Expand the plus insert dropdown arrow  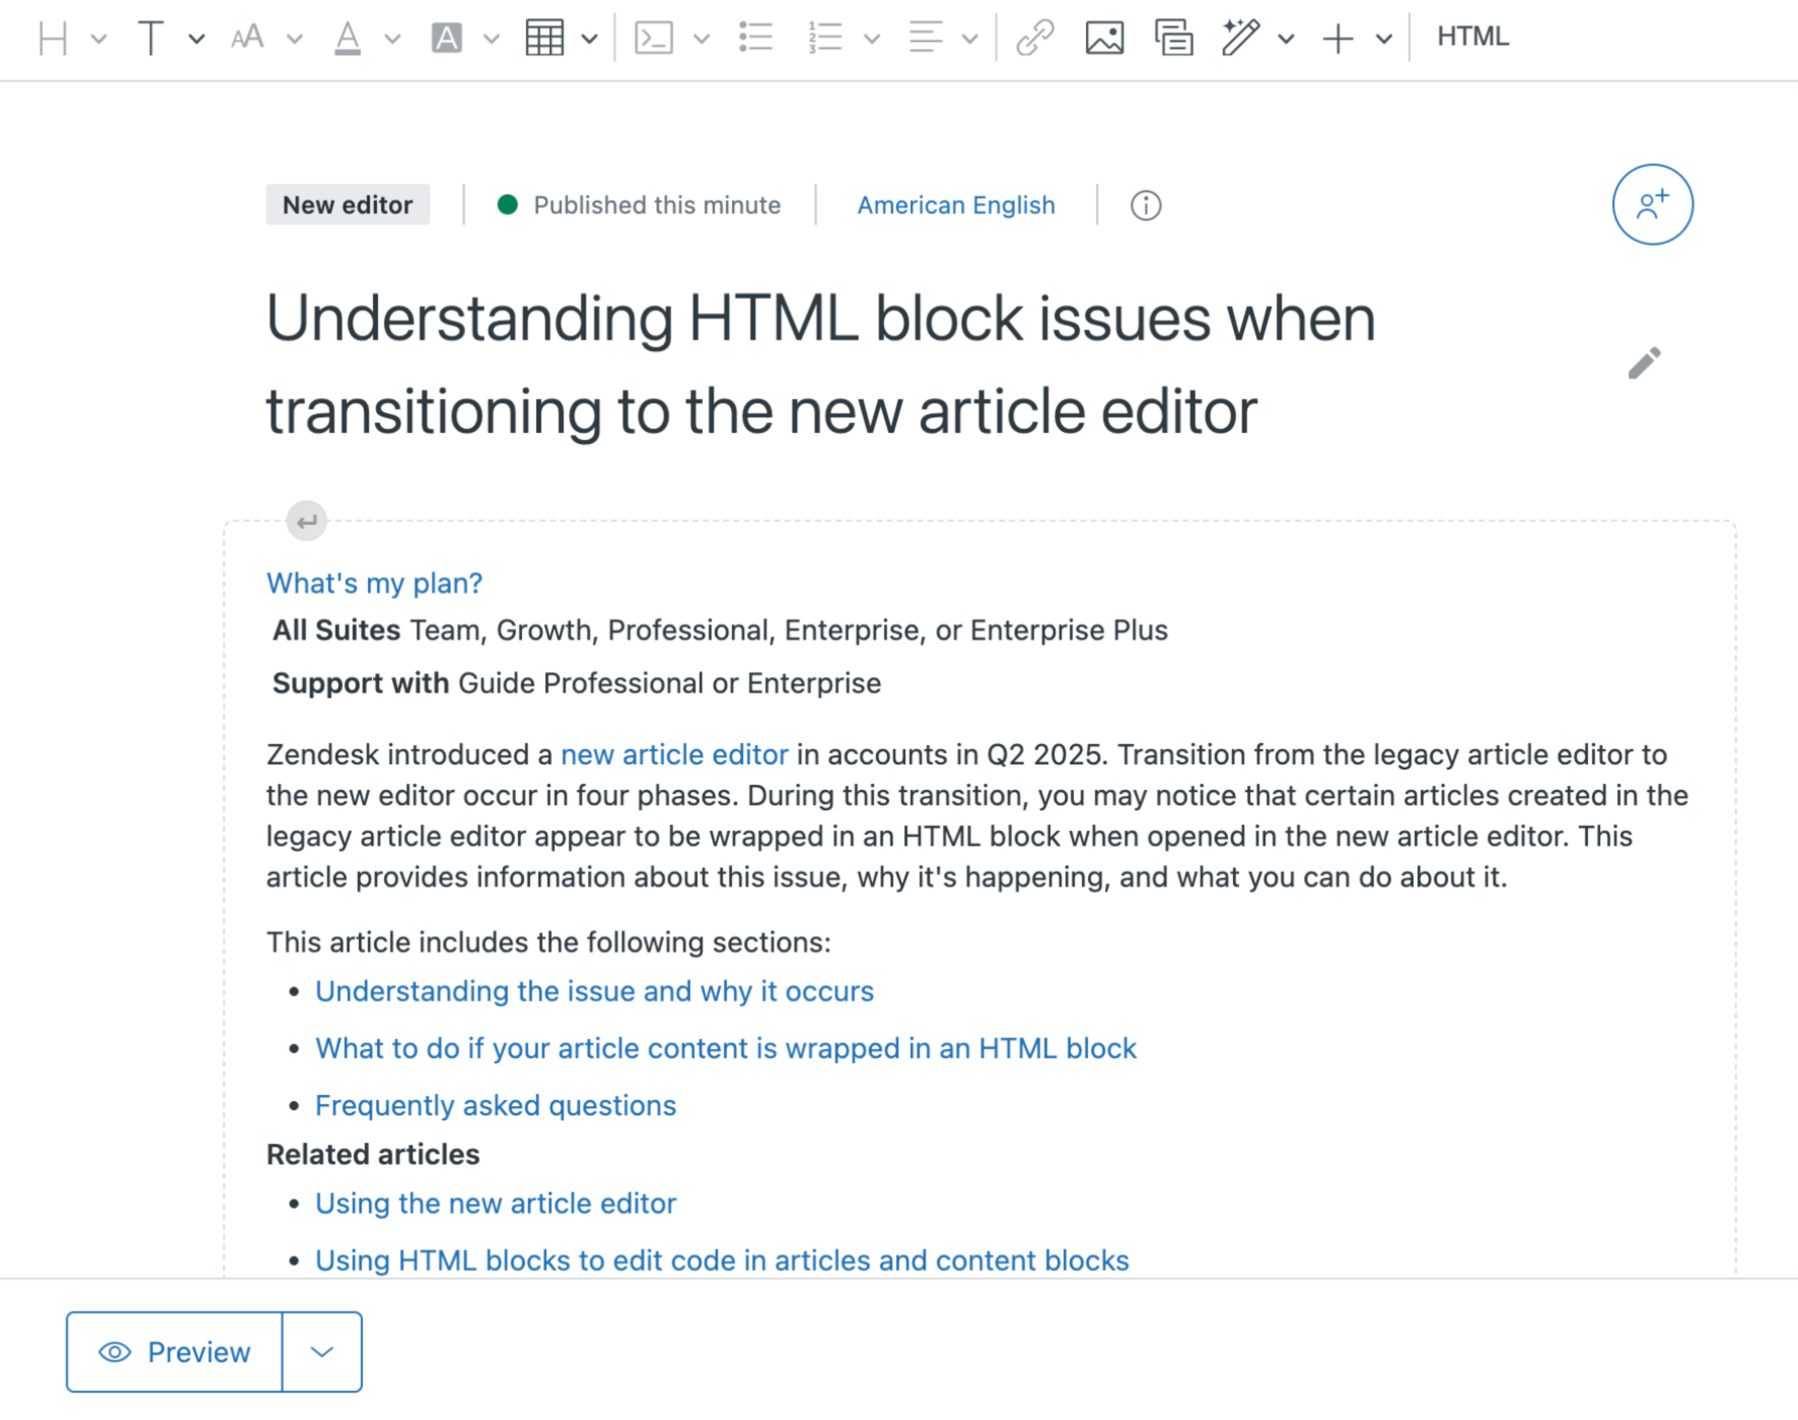(x=1383, y=39)
